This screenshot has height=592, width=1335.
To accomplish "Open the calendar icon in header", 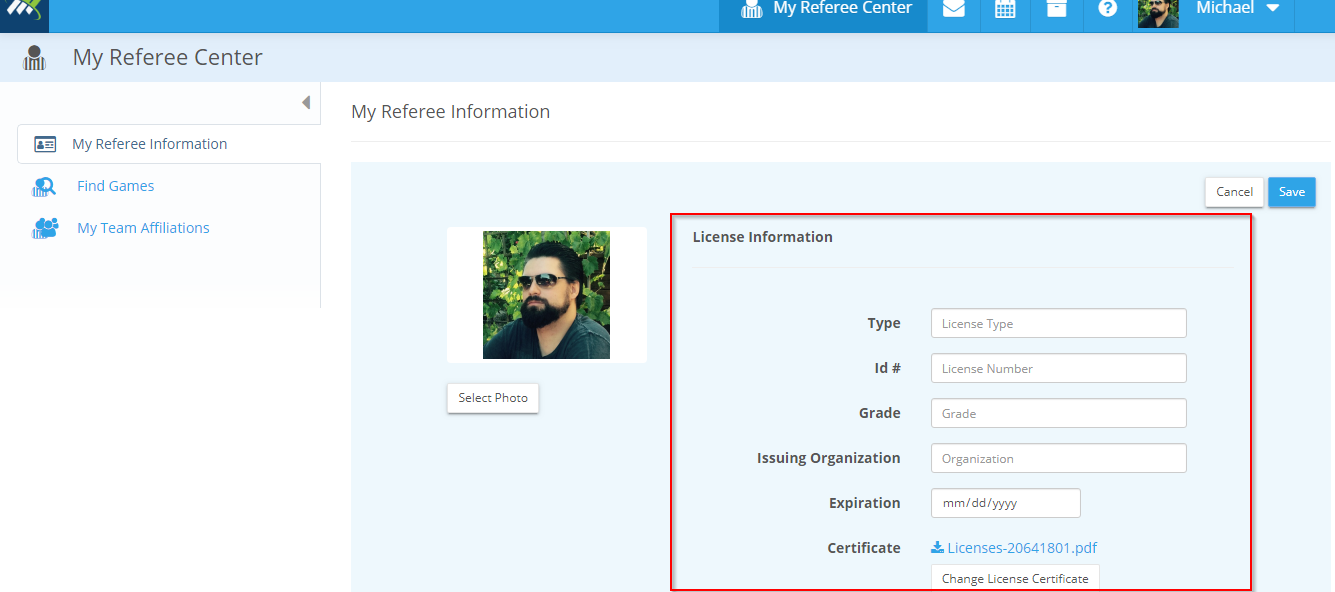I will 1005,9.
